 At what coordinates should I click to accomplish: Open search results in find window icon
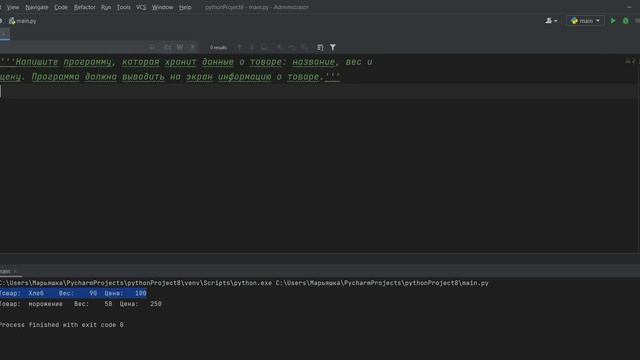point(320,47)
